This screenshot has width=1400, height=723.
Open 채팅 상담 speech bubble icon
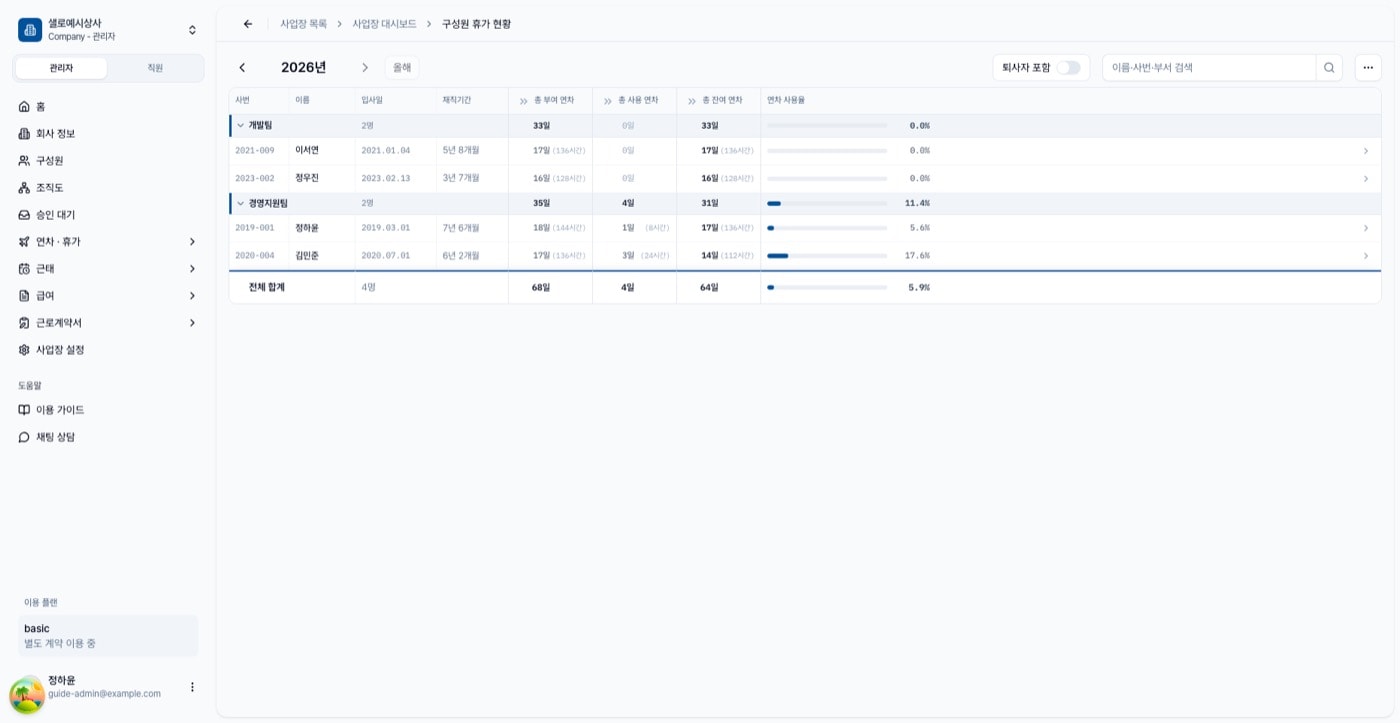pos(25,436)
